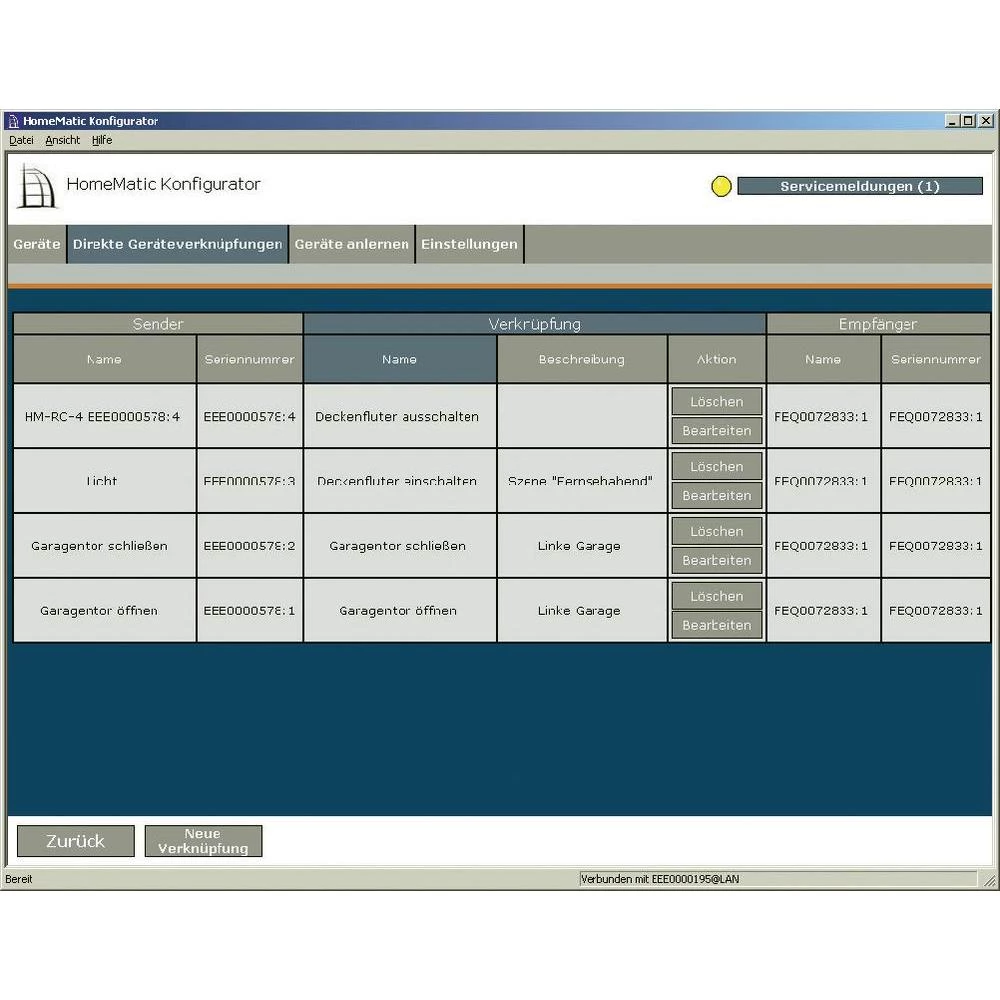Open the Einstellungen tab

(x=469, y=244)
